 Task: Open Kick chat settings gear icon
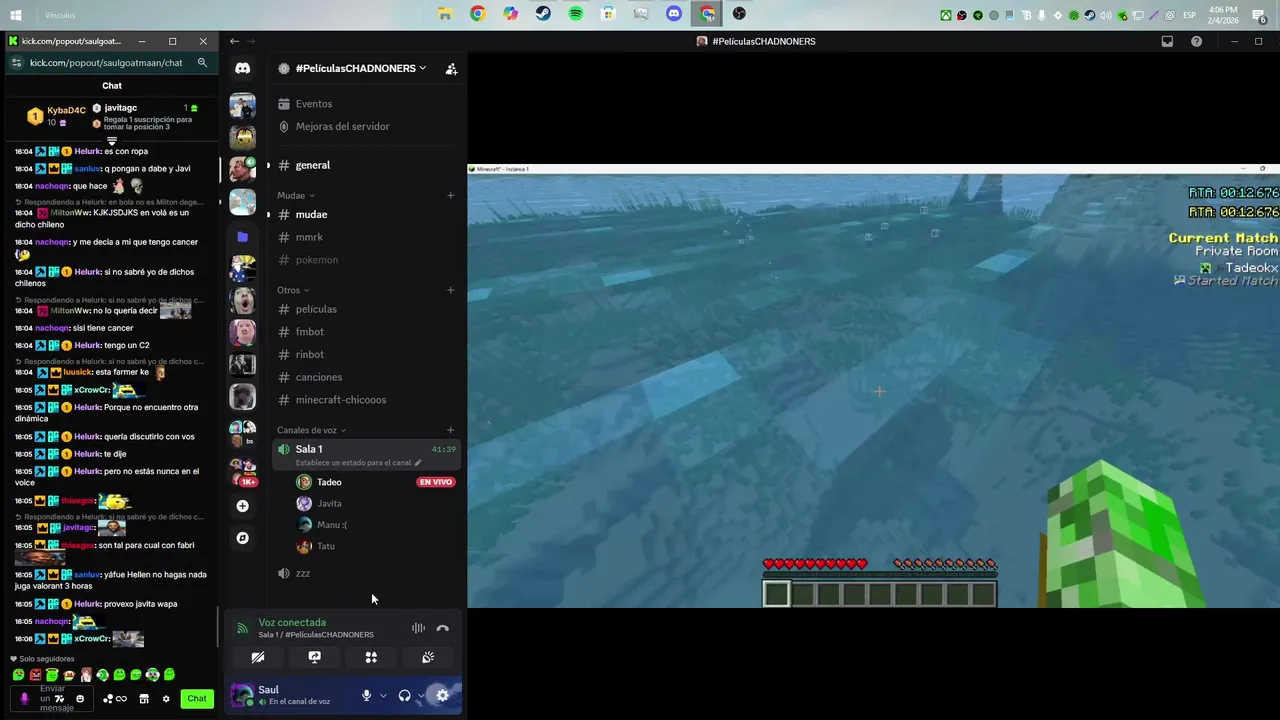(x=166, y=699)
